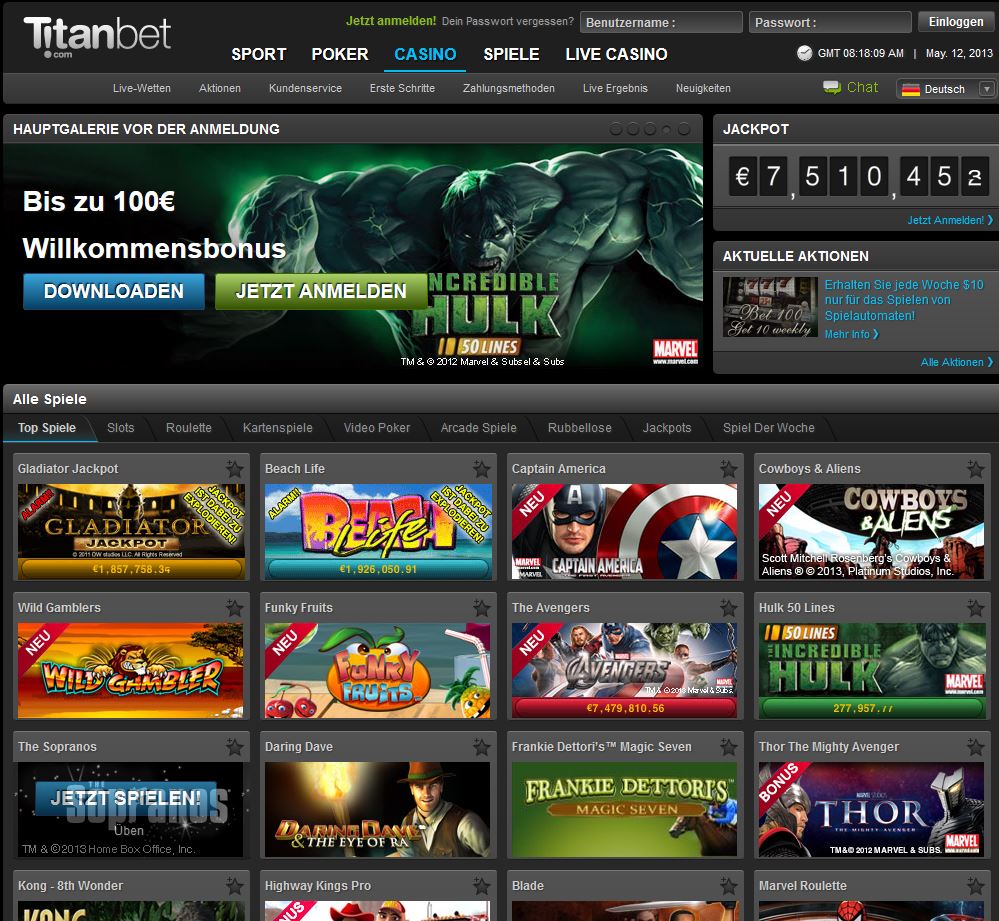Image resolution: width=999 pixels, height=921 pixels.
Task: Go to the POKER section
Action: point(340,54)
